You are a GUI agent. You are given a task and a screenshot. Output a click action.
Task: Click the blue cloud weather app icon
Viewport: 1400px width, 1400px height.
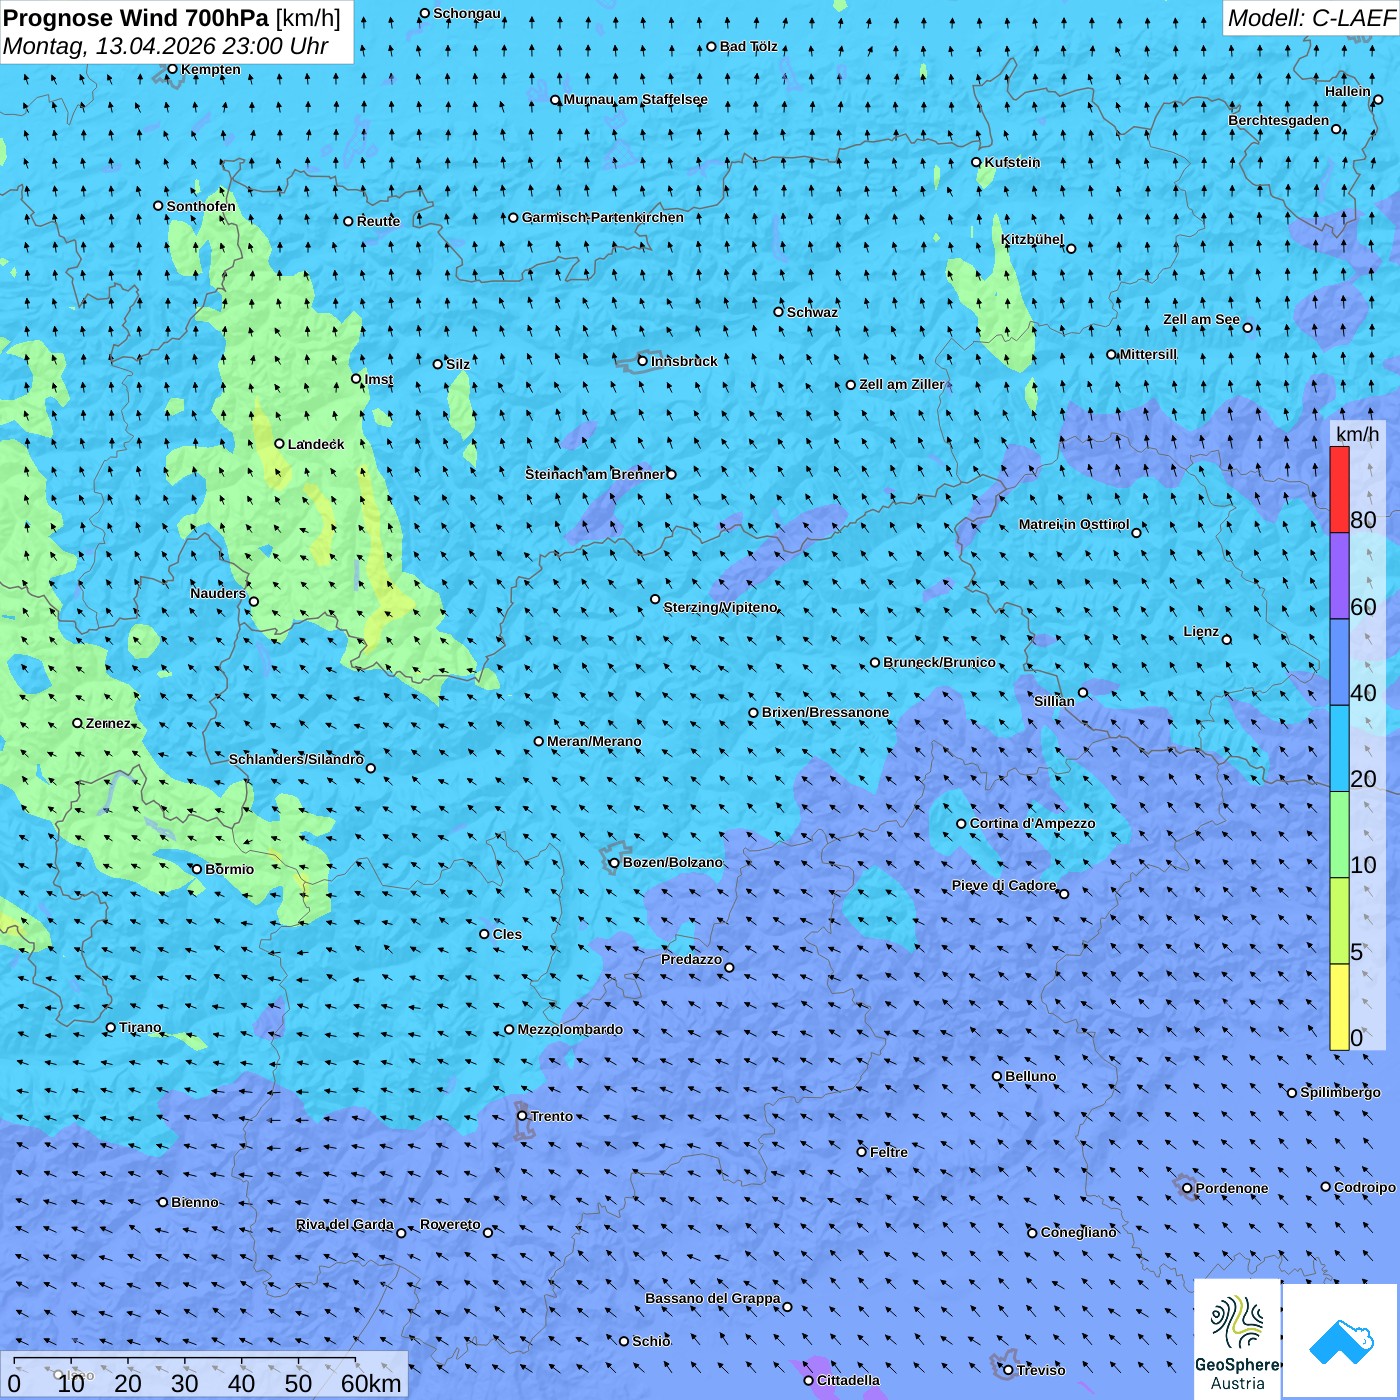coord(1341,1341)
